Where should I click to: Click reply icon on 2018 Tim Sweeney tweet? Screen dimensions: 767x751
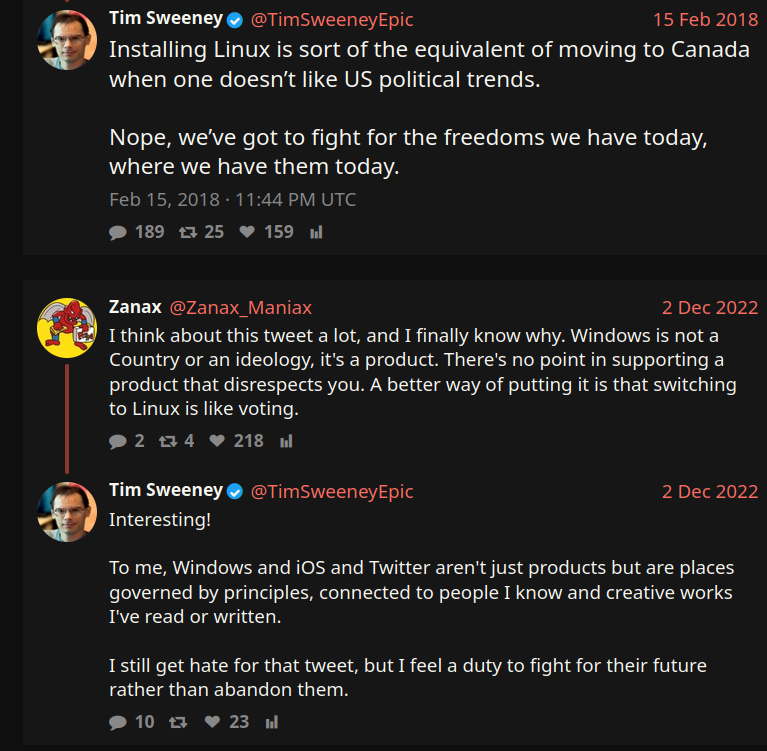pyautogui.click(x=118, y=232)
